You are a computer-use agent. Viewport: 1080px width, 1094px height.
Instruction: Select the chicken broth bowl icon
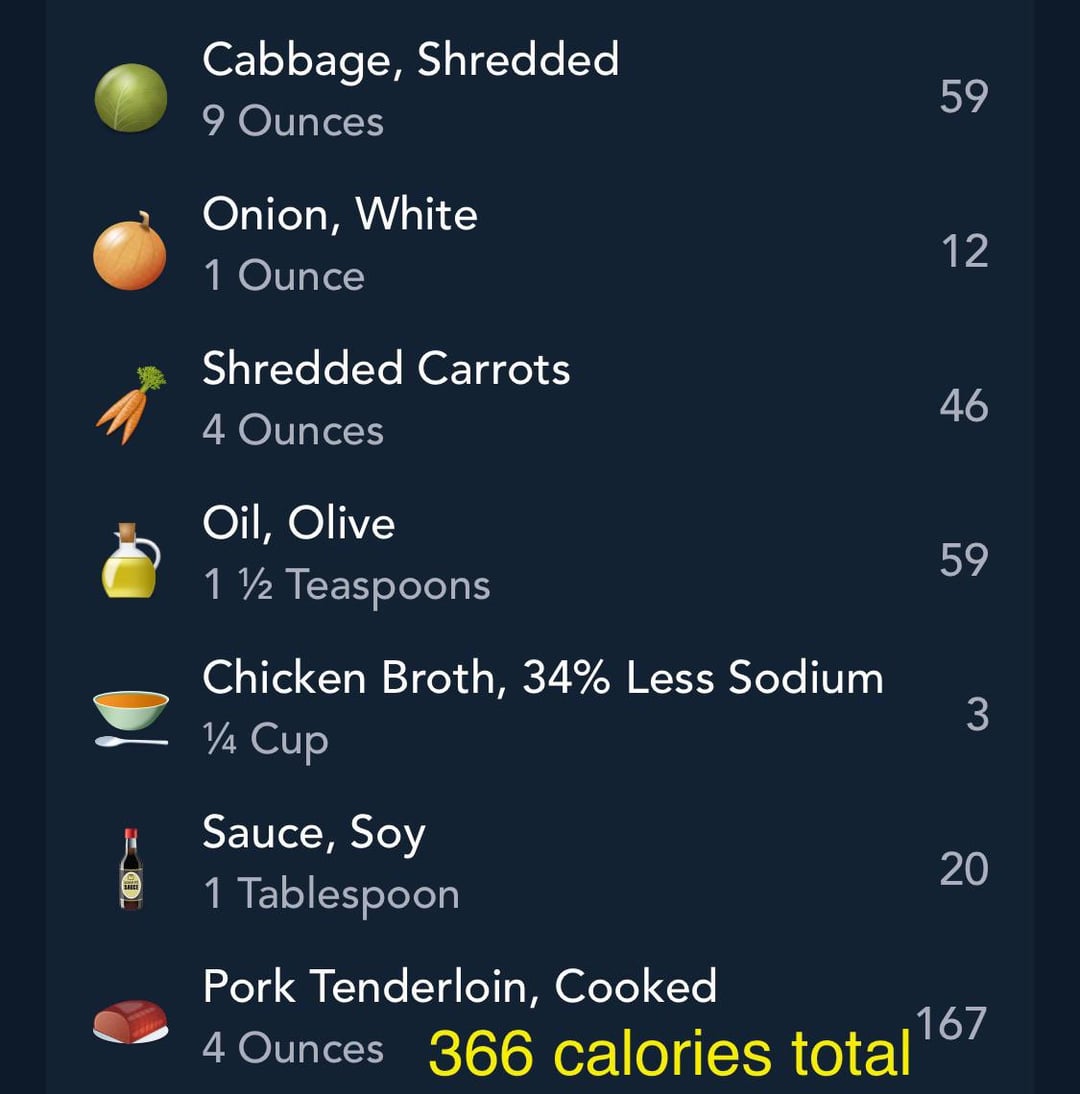(131, 716)
